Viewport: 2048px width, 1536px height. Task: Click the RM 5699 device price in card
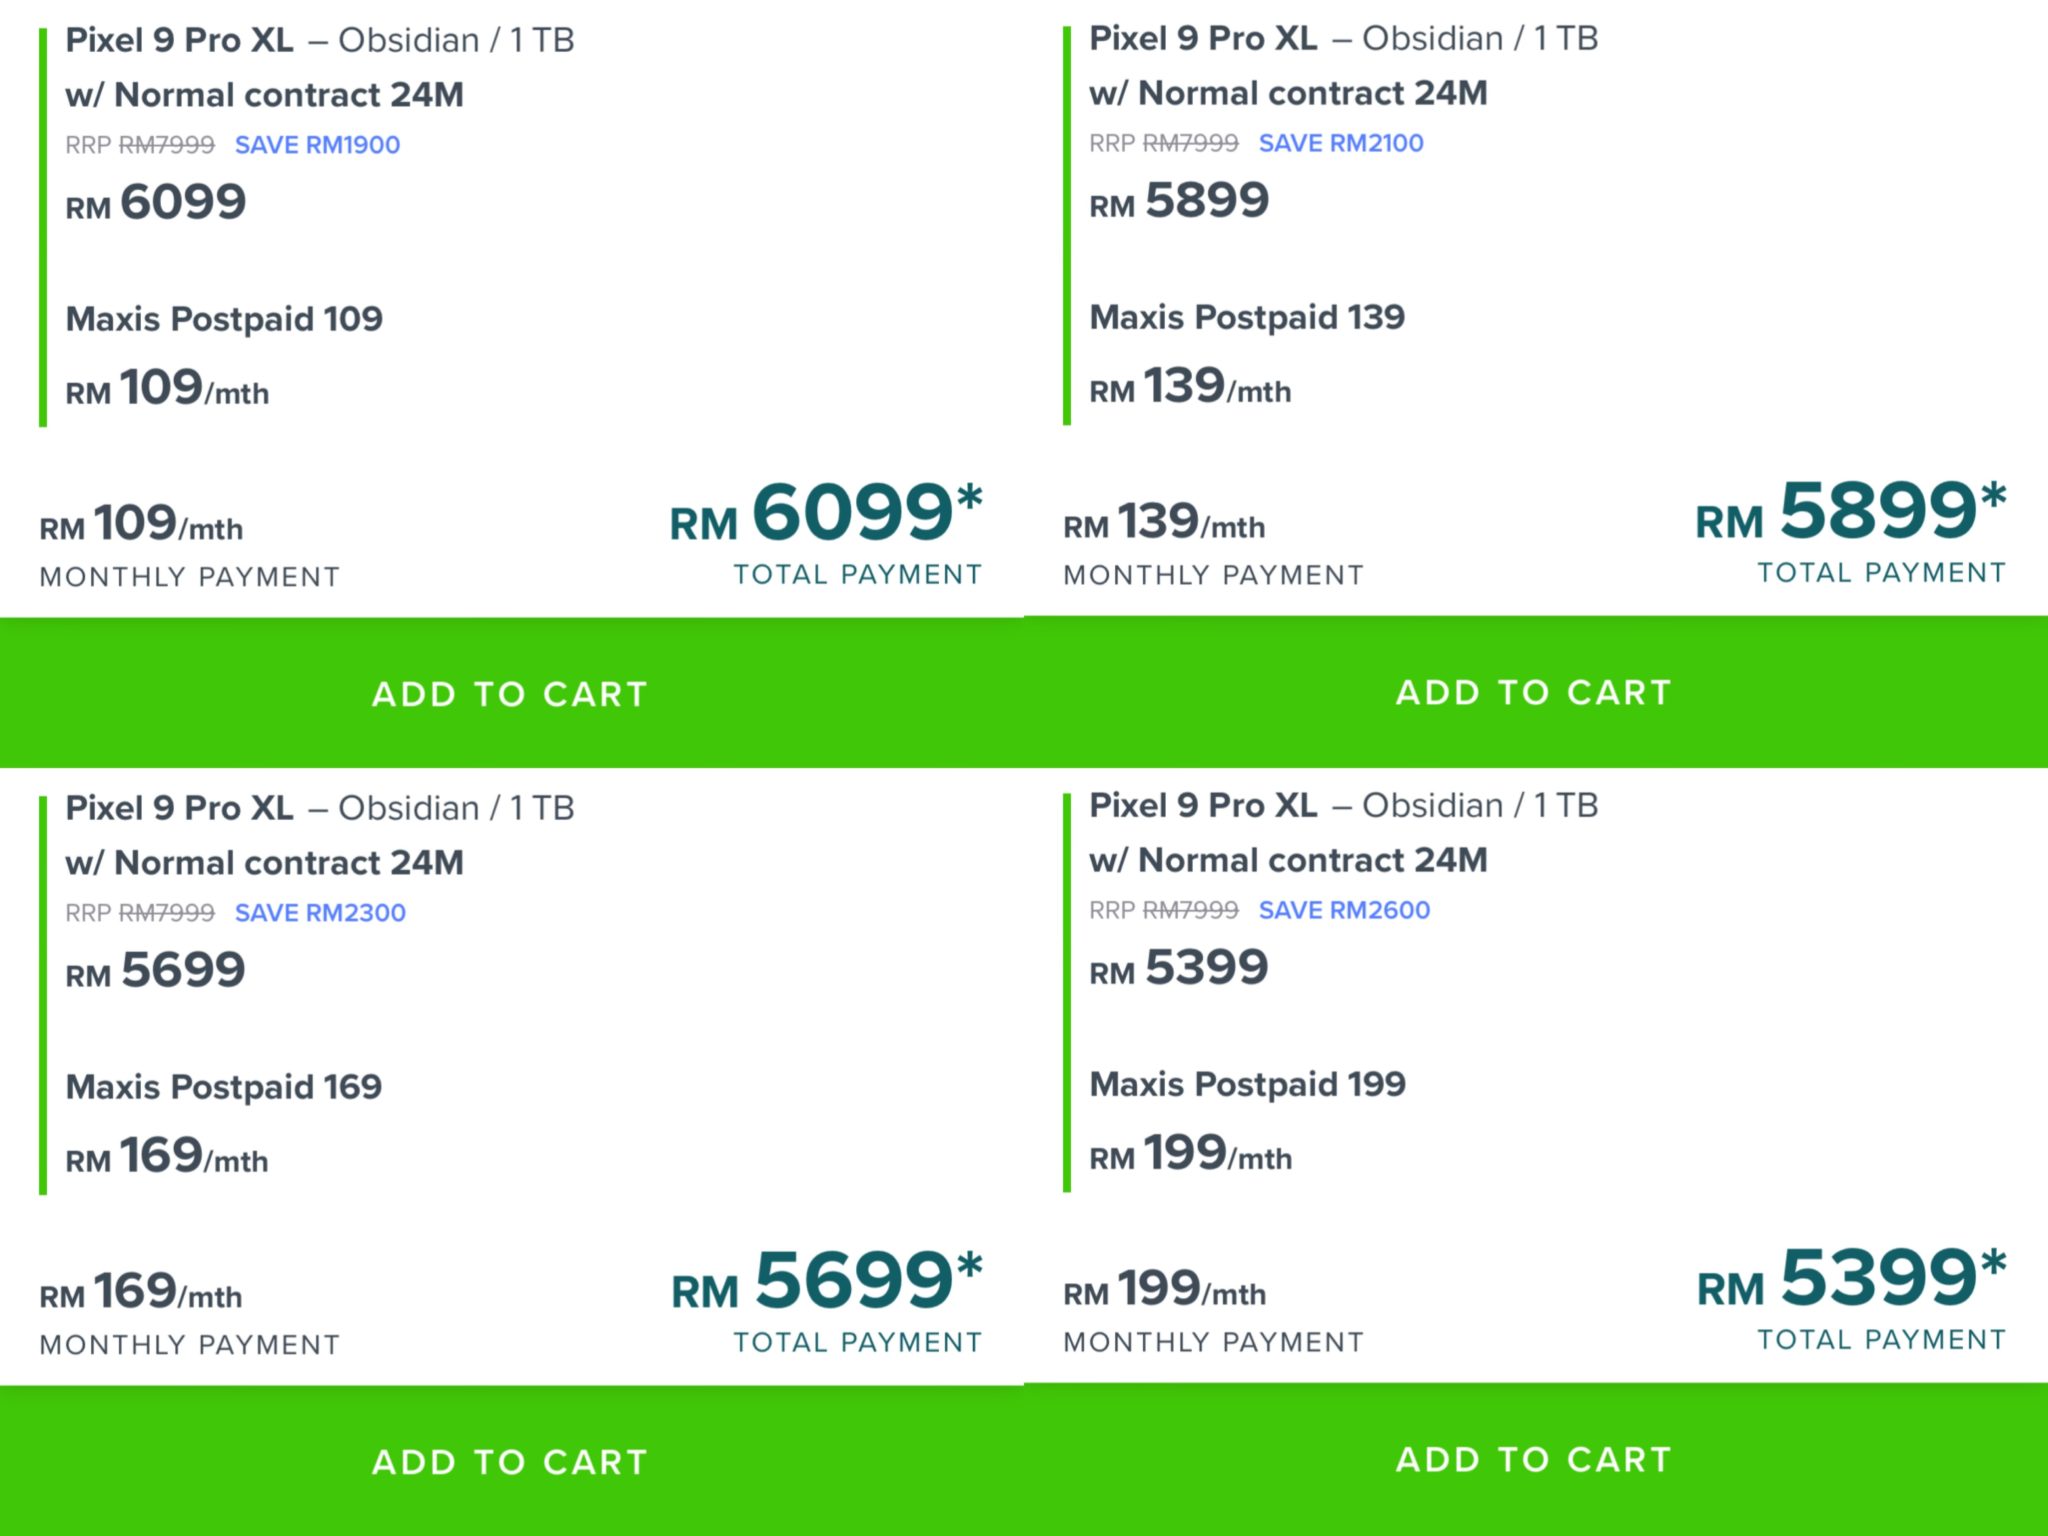155,970
